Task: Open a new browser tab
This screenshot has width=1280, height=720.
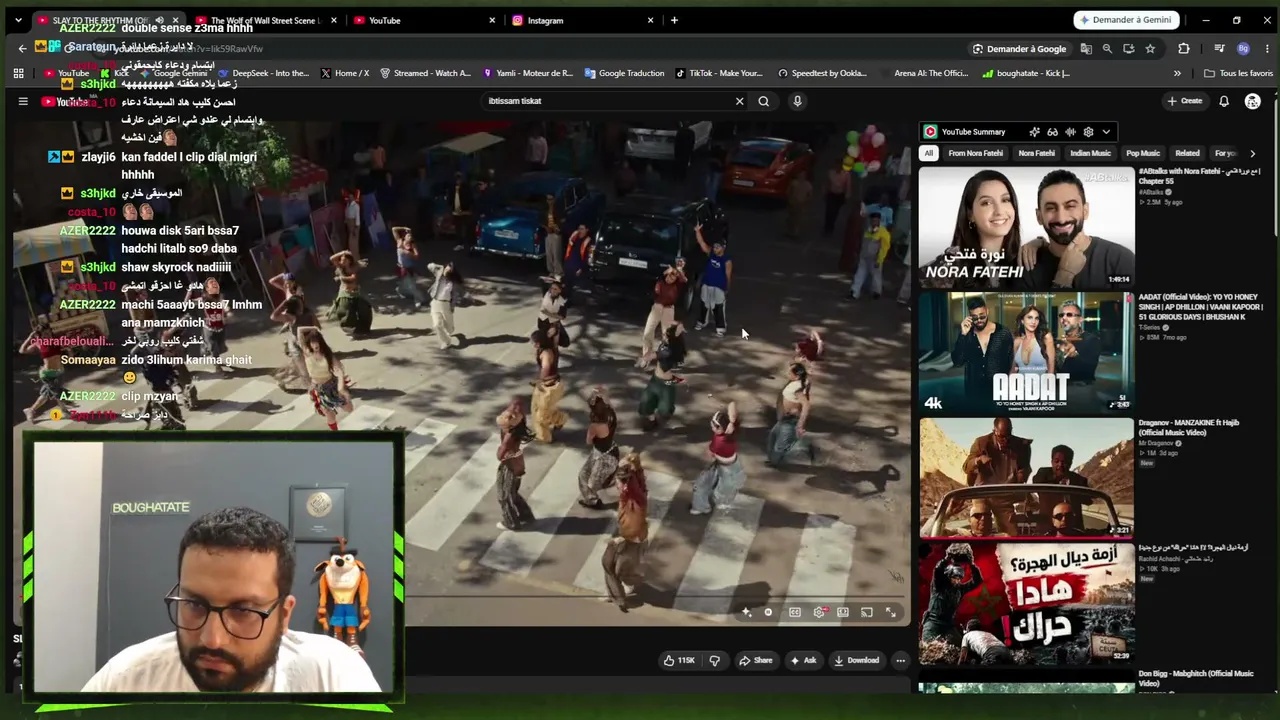Action: [x=674, y=20]
